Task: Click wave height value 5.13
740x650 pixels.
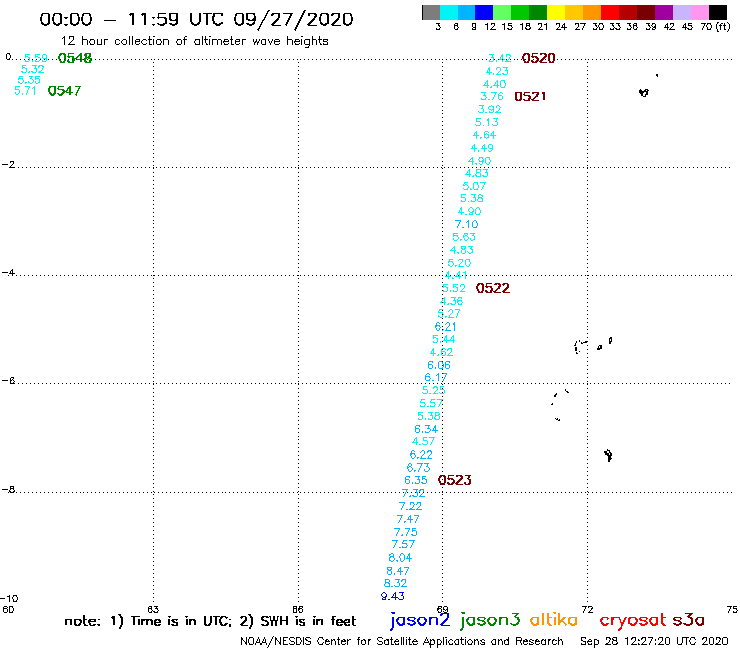Action: point(487,122)
